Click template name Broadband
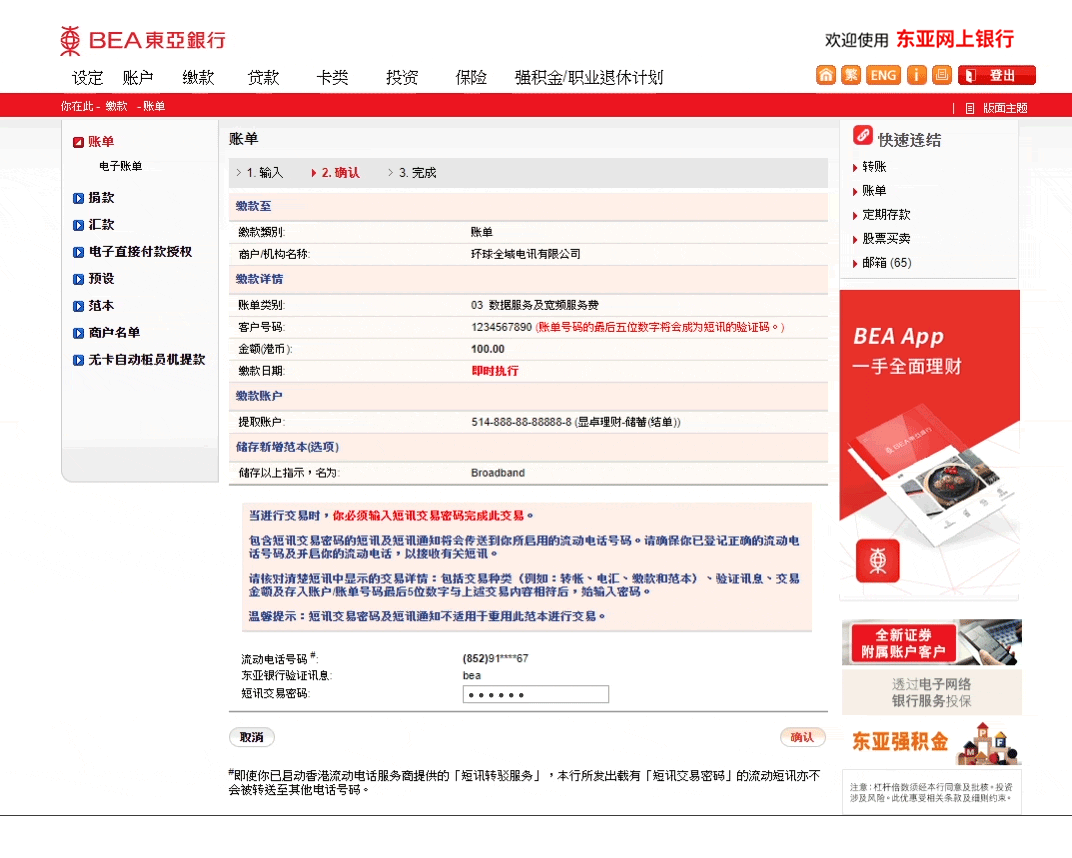The image size is (1072, 858). click(x=498, y=473)
